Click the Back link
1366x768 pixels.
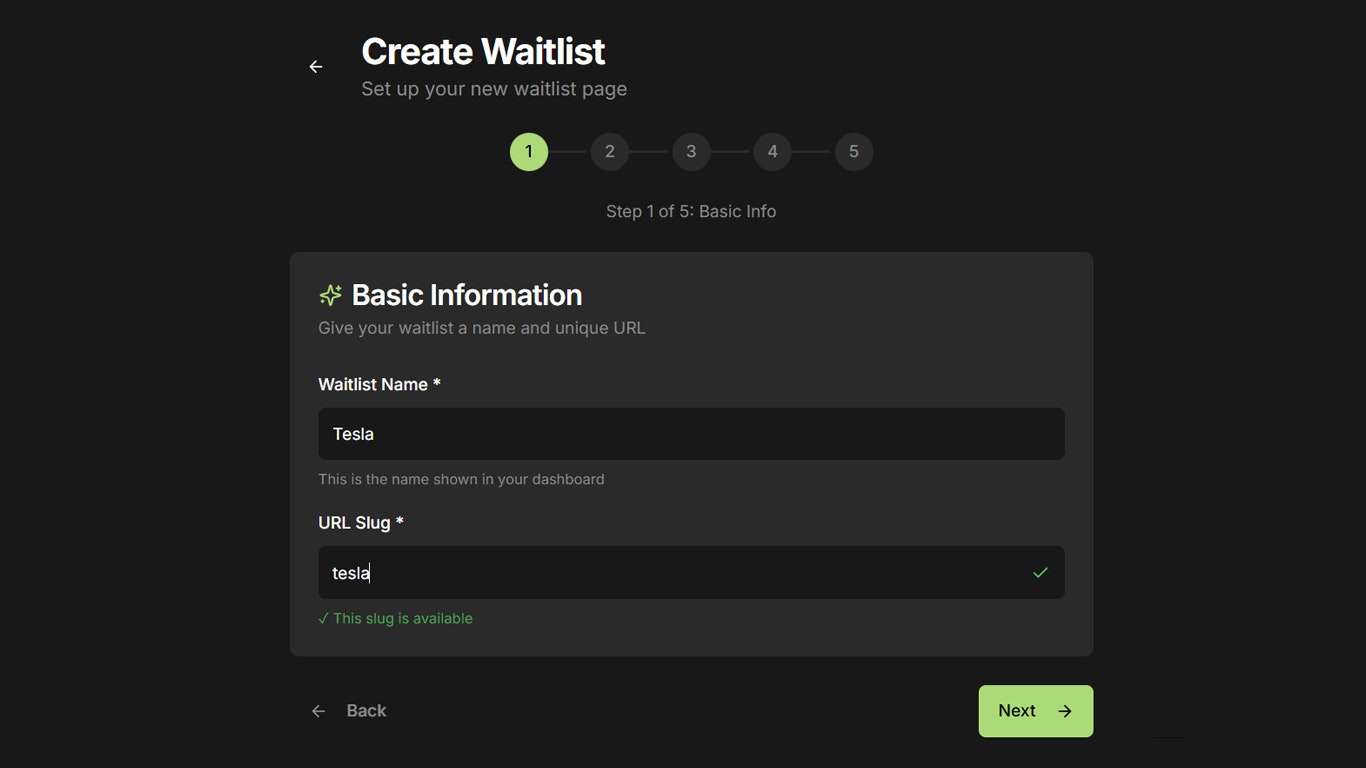[x=366, y=710]
